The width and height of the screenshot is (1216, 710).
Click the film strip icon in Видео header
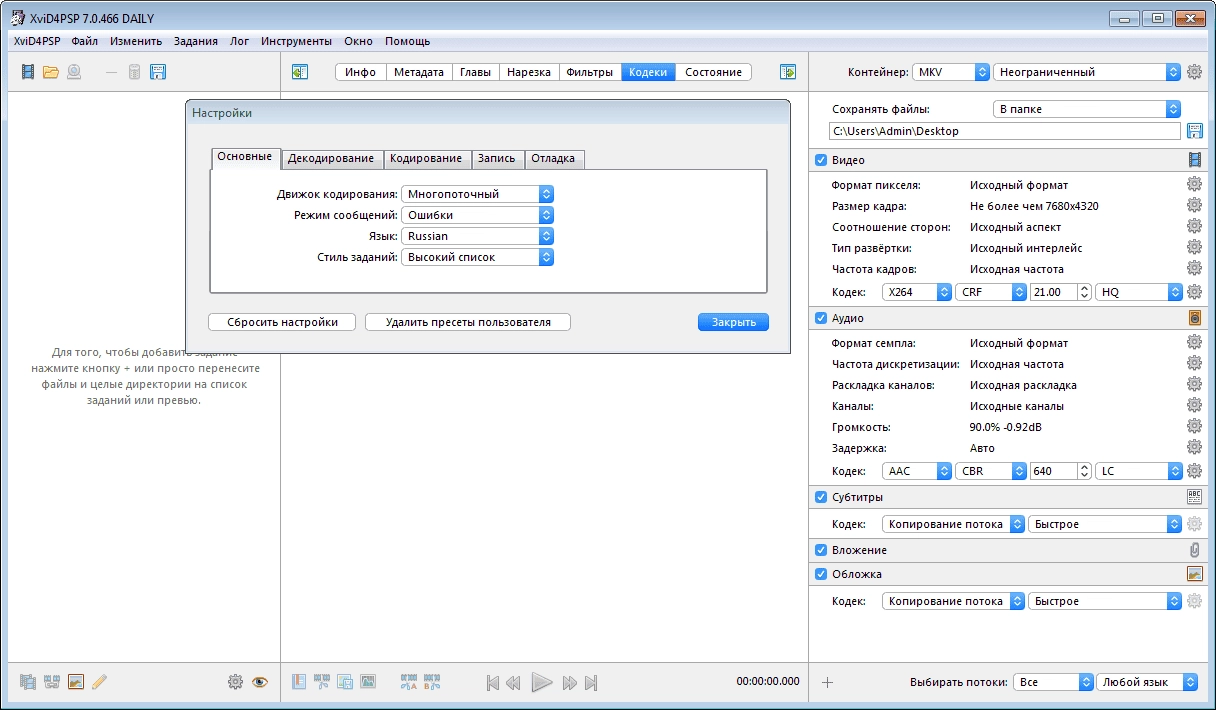[1194, 160]
